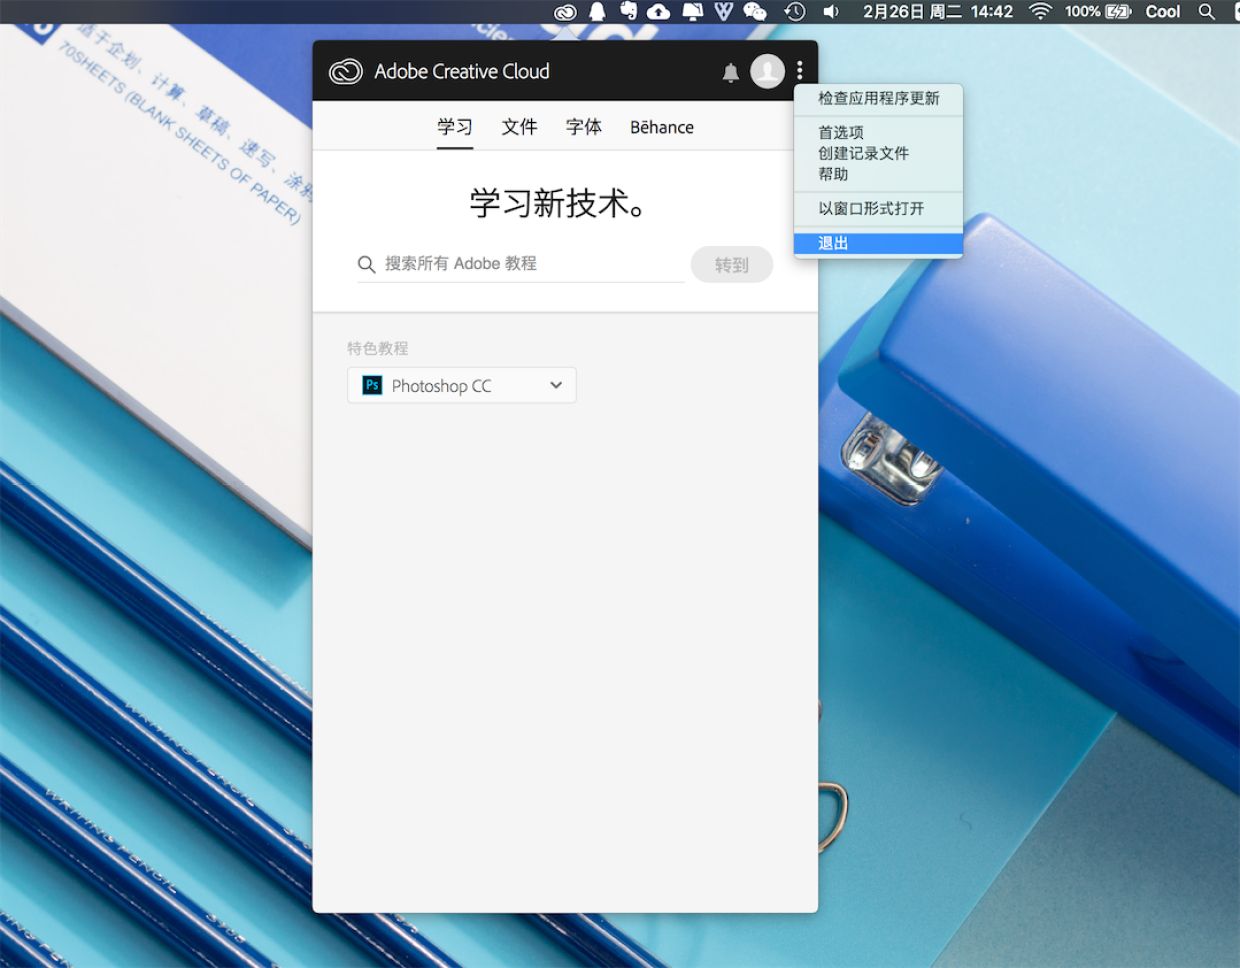Click the 特色教程 label
The image size is (1240, 968).
pyautogui.click(x=378, y=348)
